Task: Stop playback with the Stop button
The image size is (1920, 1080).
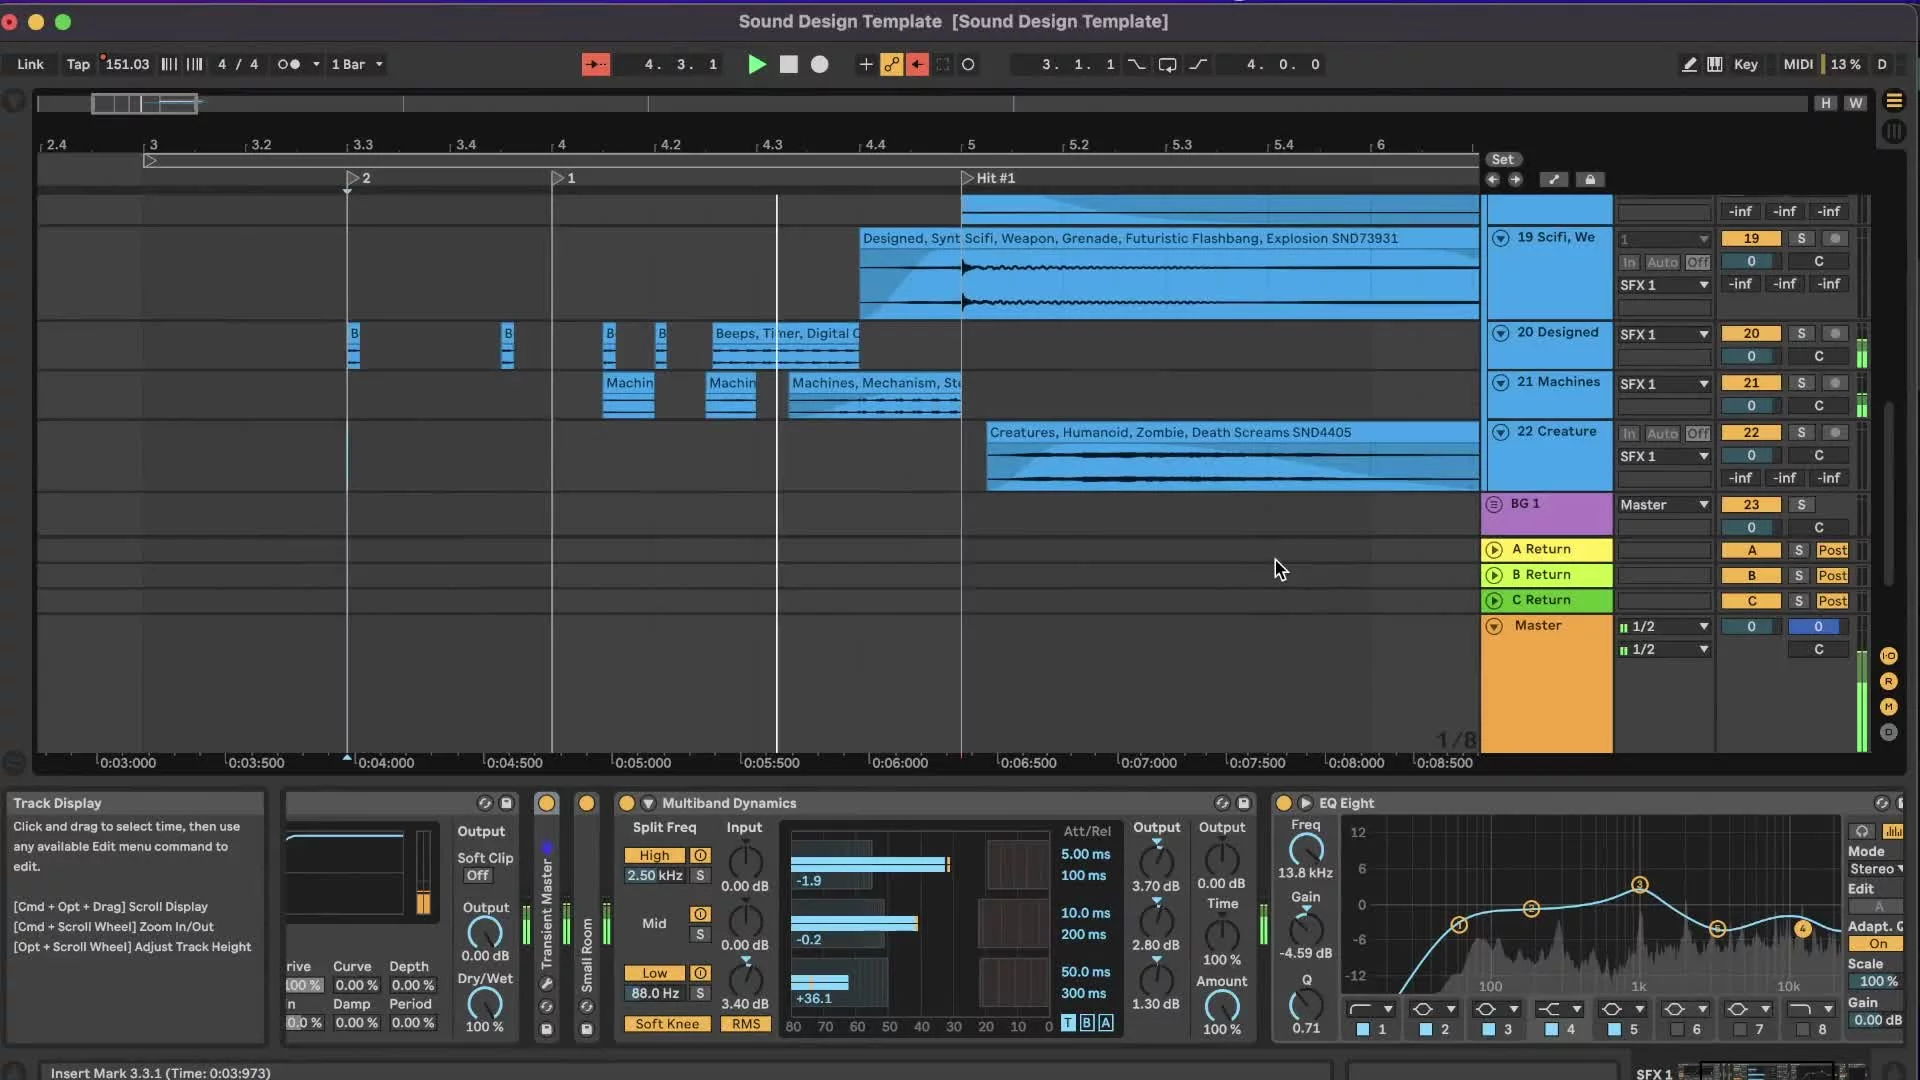Action: (x=789, y=64)
